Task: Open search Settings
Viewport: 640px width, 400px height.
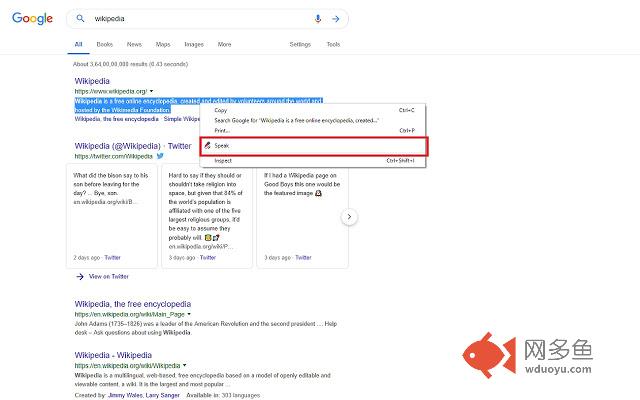Action: point(300,44)
